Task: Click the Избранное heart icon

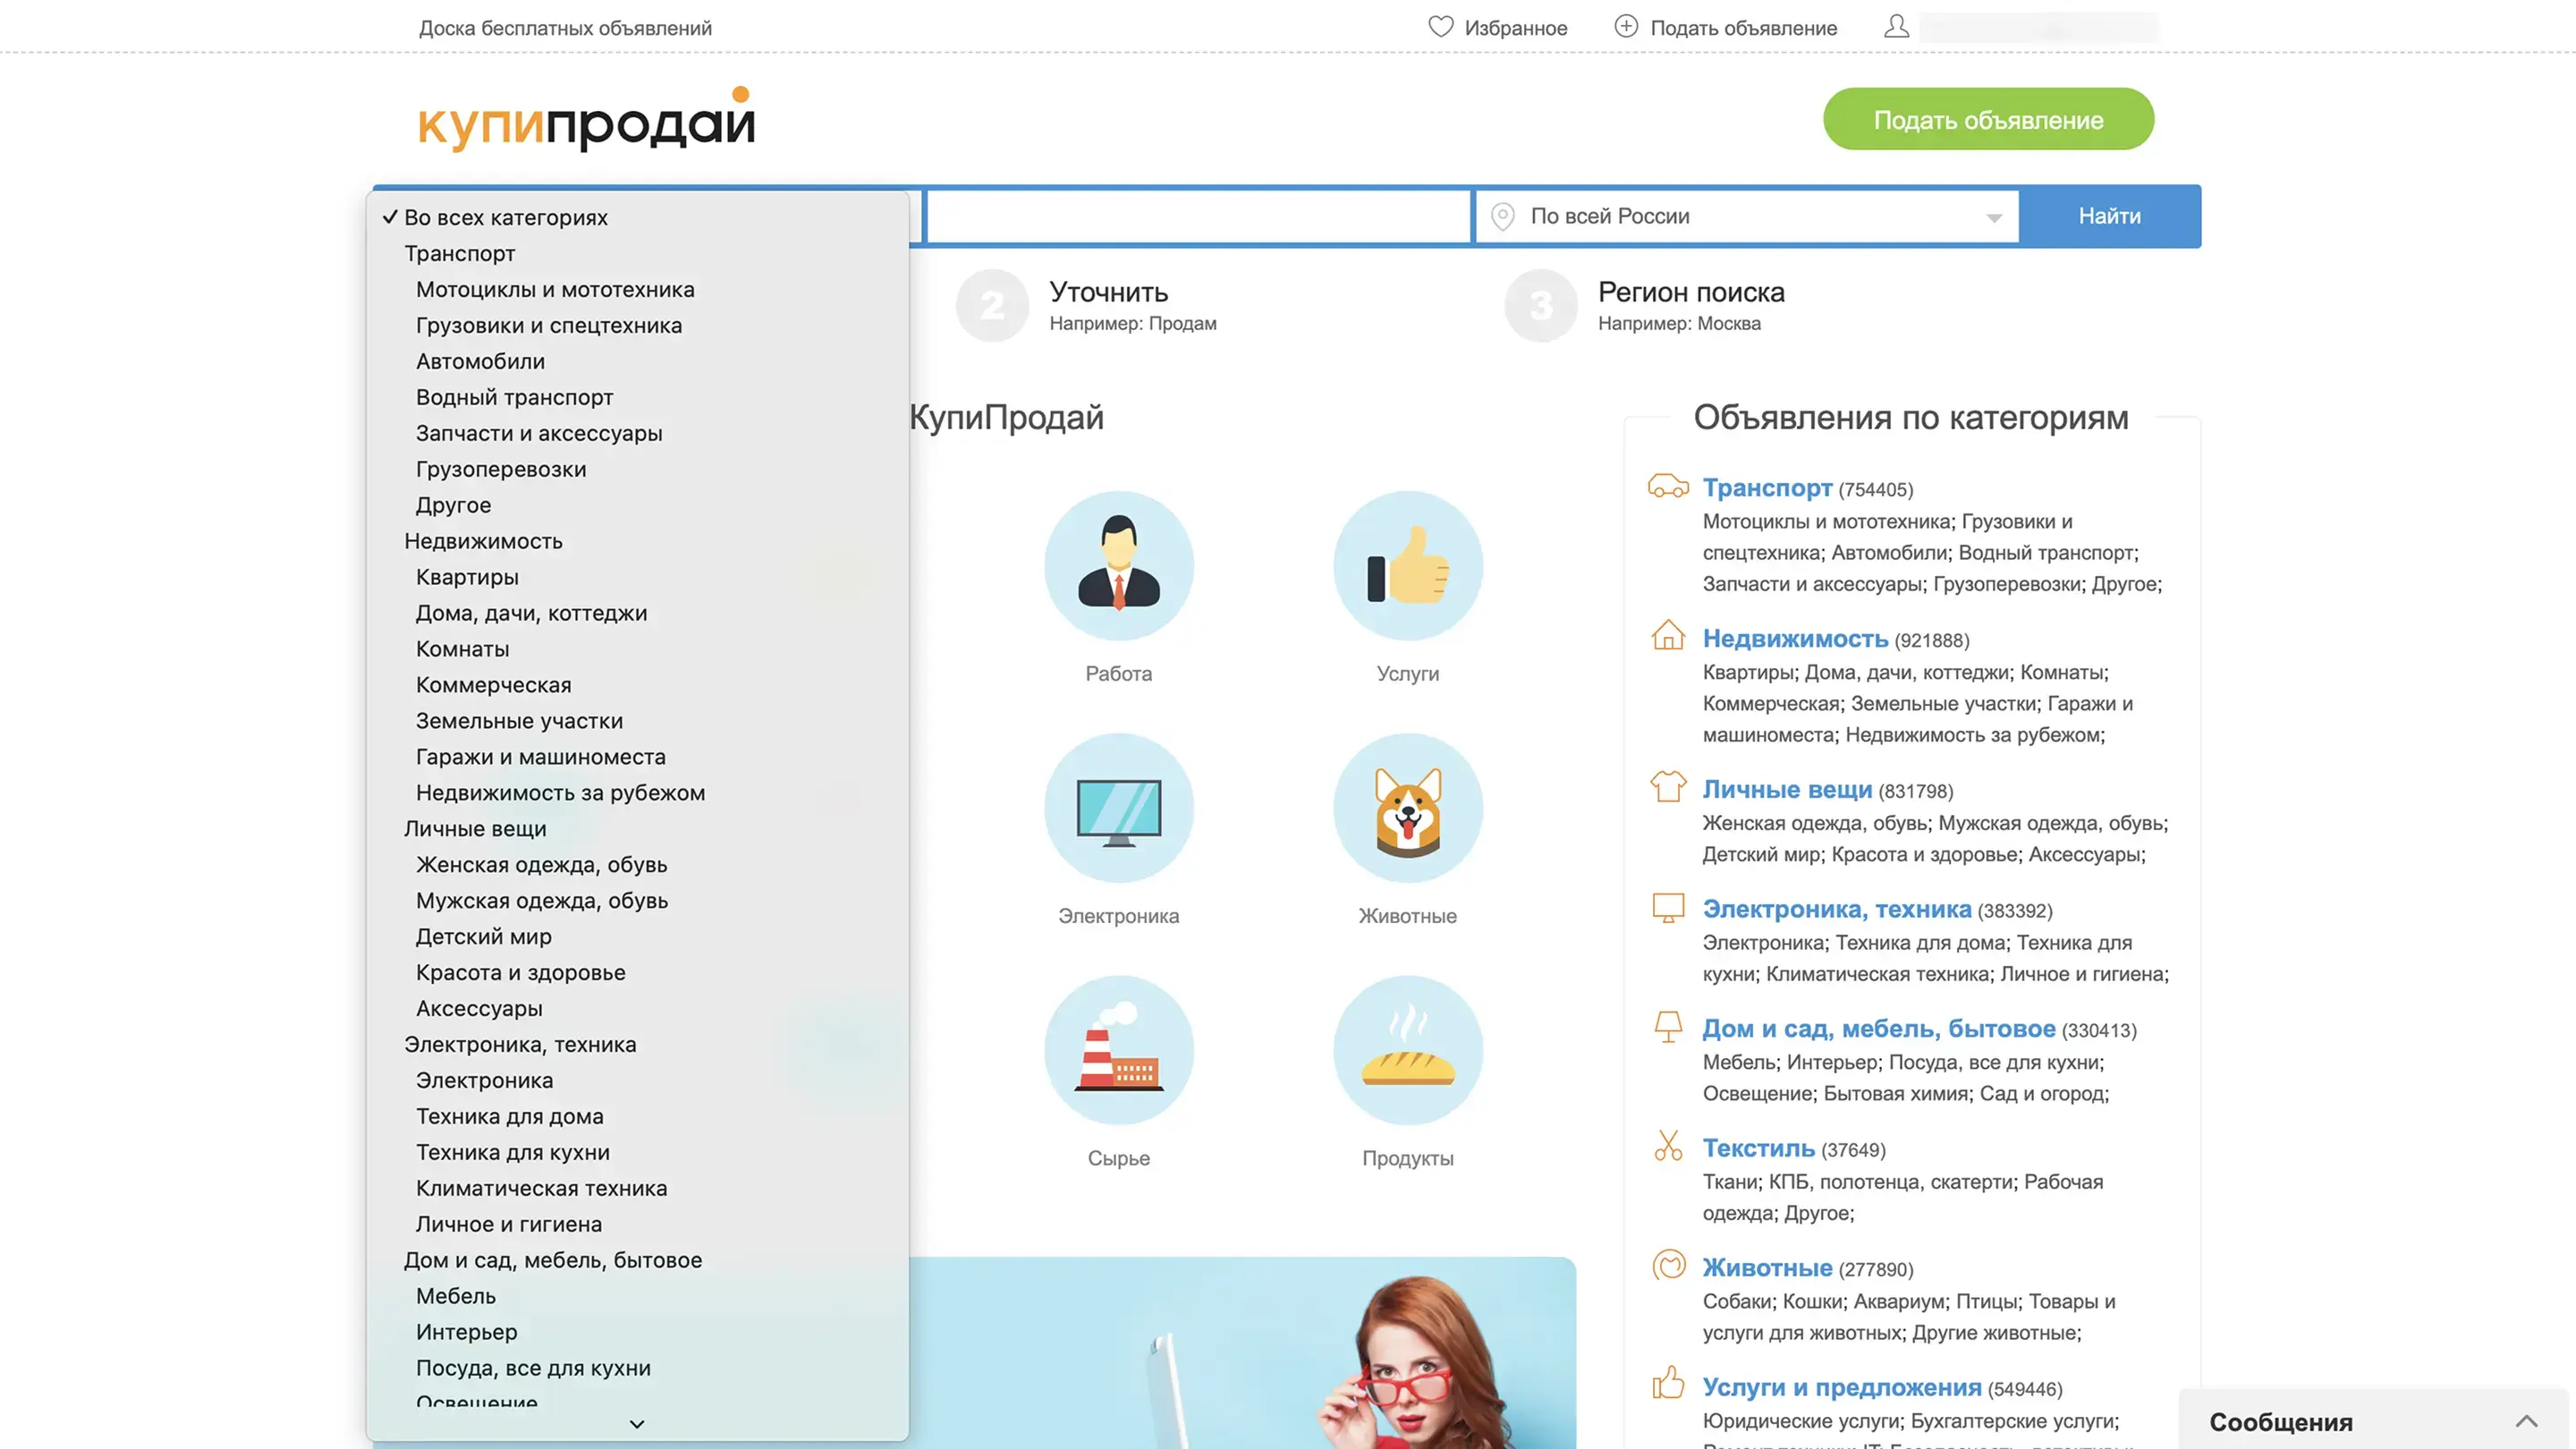Action: point(1440,27)
